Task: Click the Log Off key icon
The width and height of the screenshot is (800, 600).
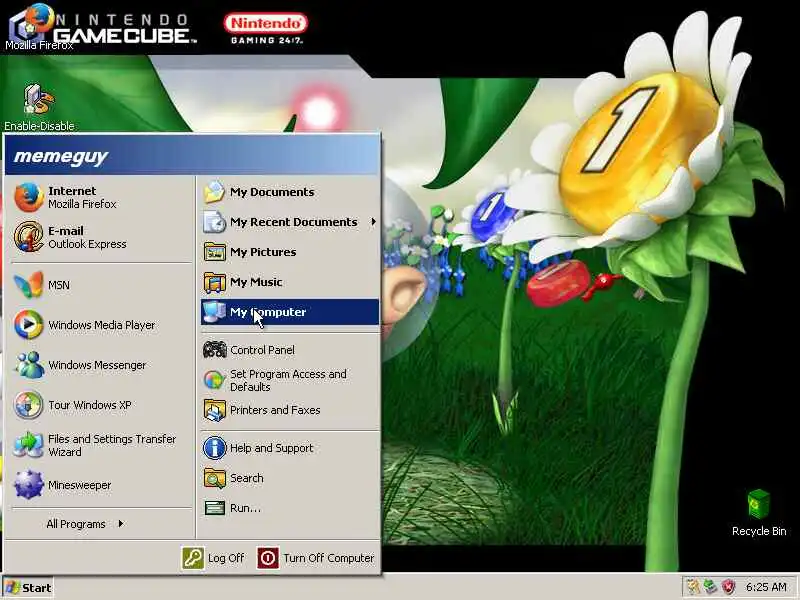Action: point(193,558)
